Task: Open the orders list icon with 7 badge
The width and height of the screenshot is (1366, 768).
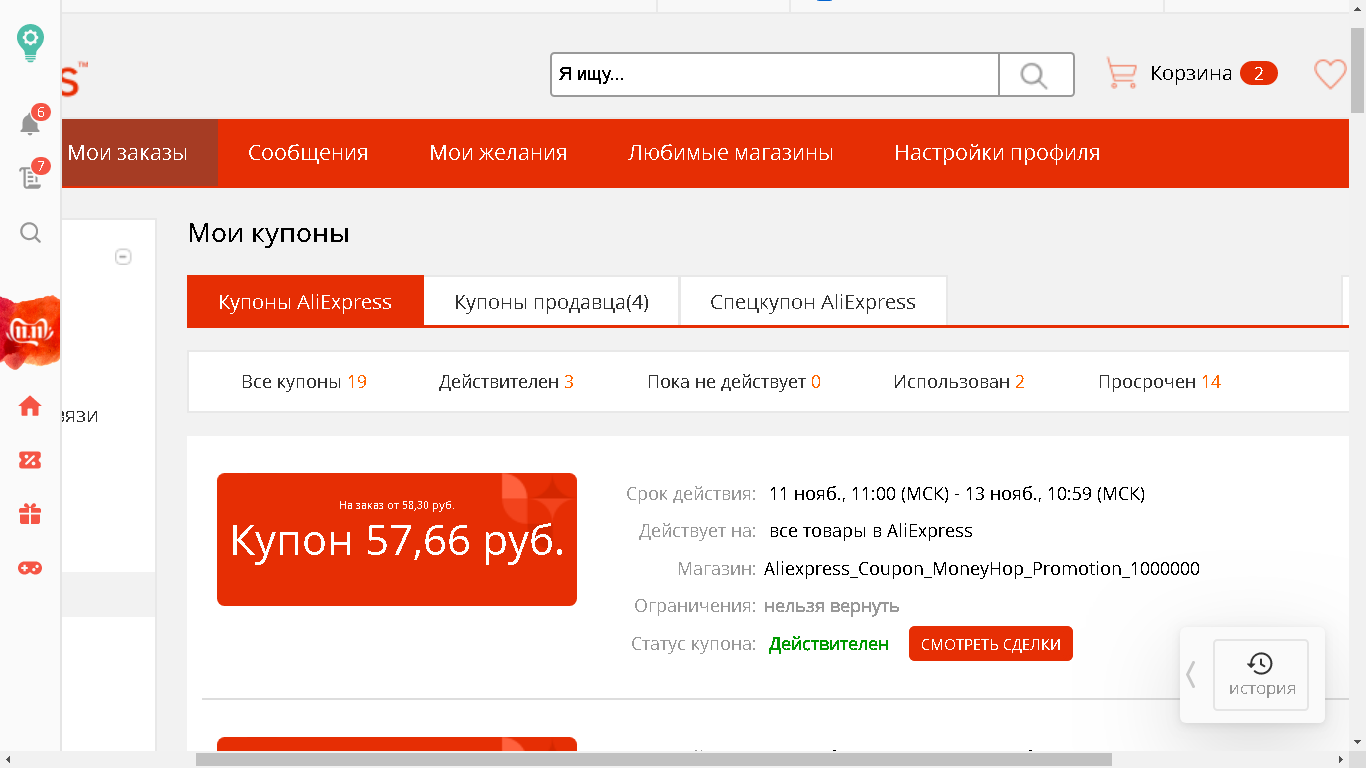Action: pyautogui.click(x=31, y=178)
